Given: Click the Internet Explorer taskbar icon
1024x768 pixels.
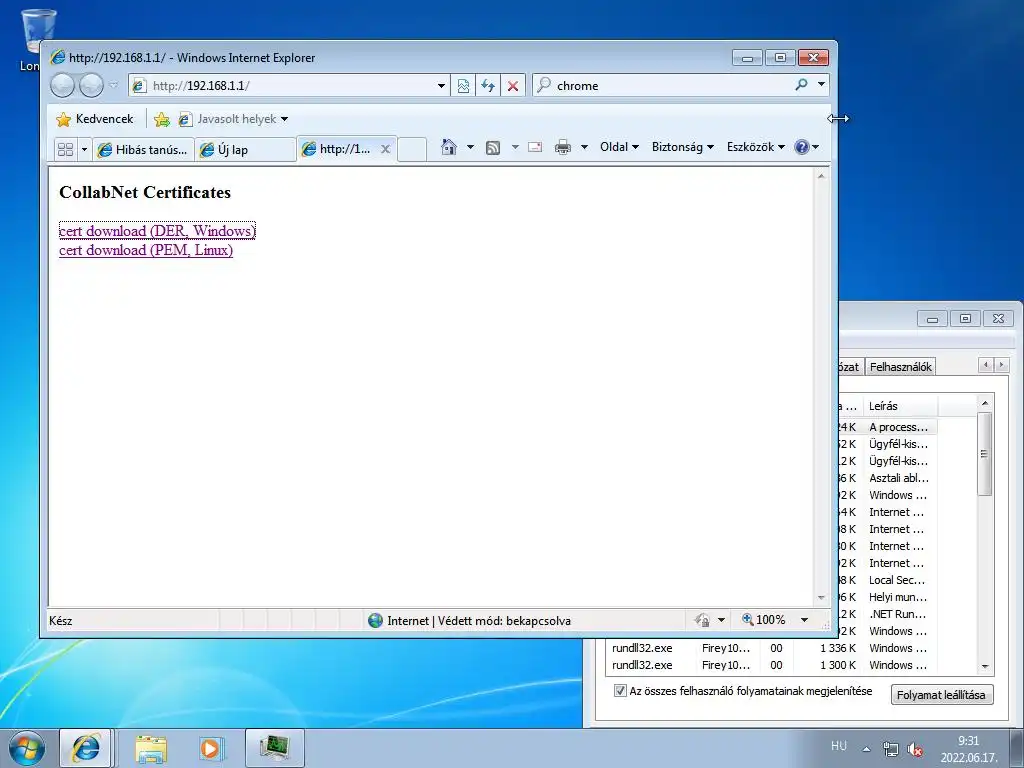Looking at the screenshot, I should tap(86, 748).
